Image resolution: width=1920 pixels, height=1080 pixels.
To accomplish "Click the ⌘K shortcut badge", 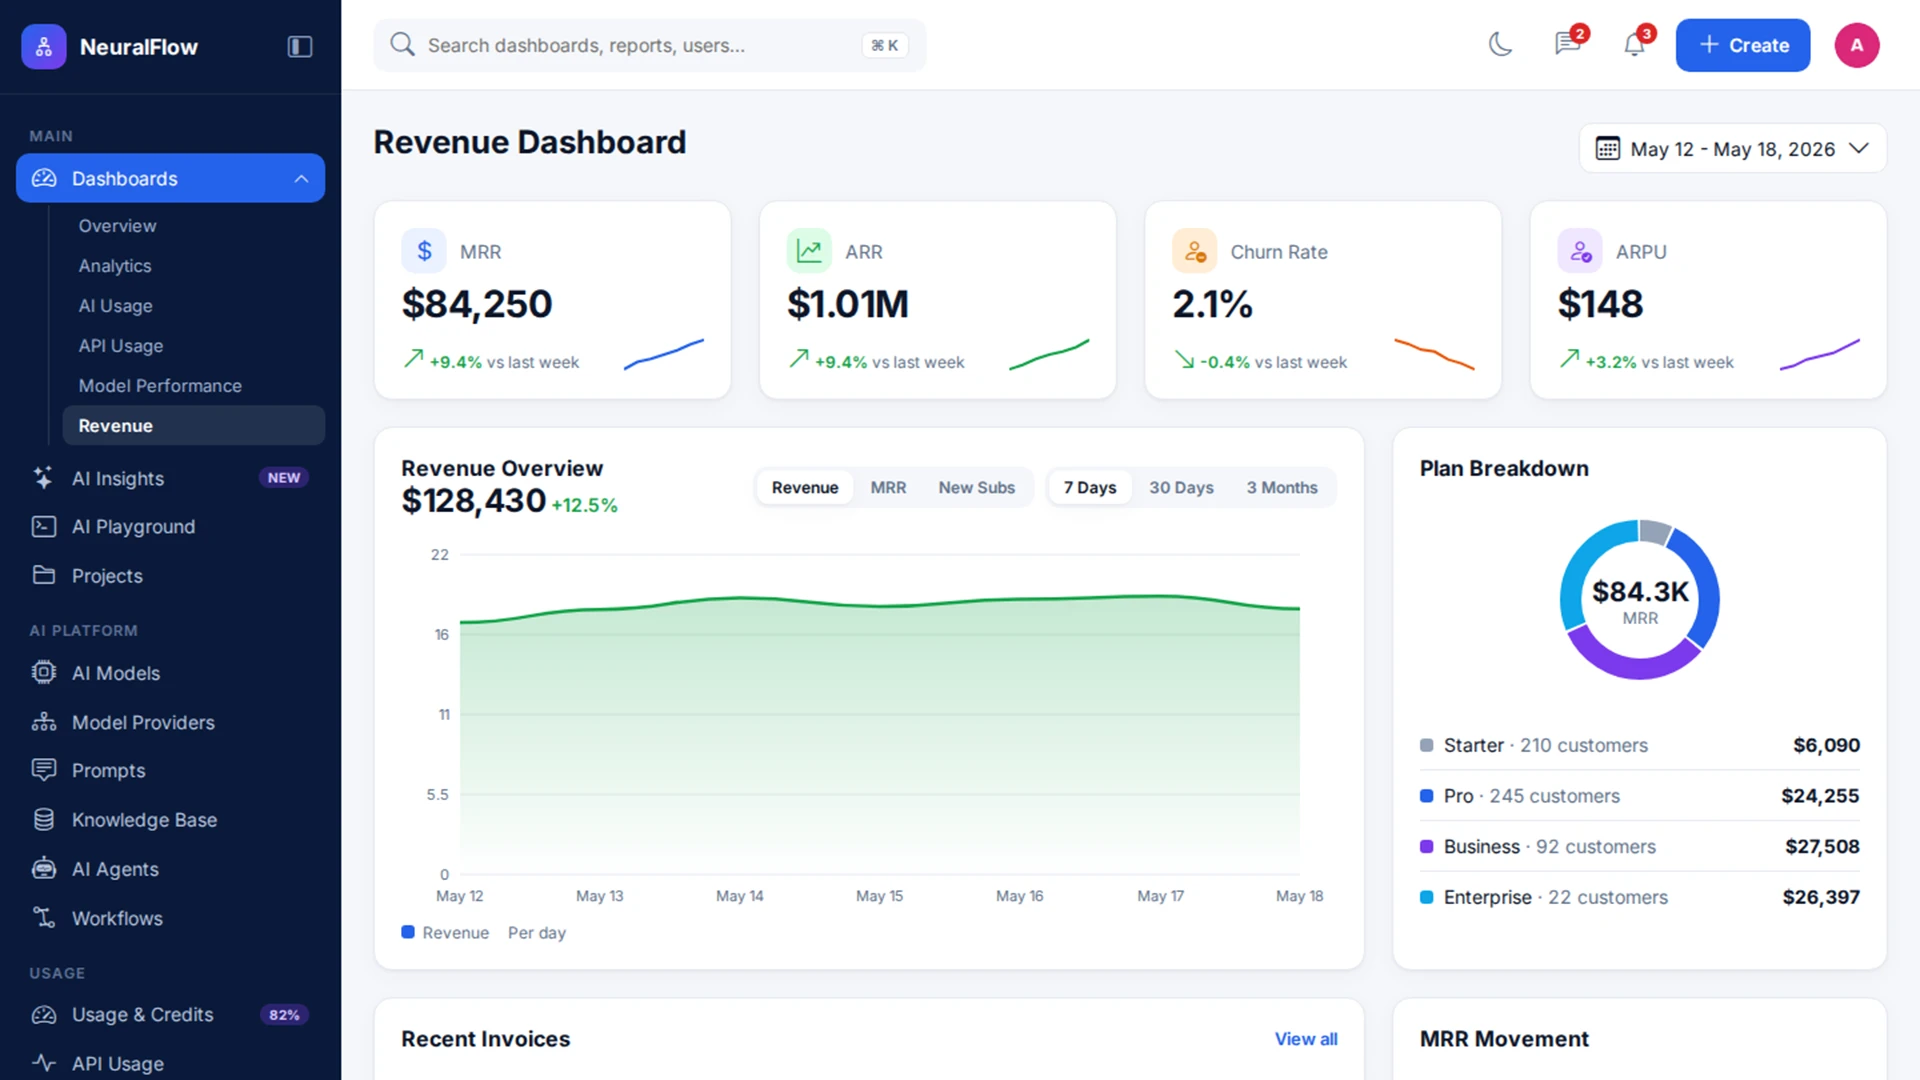I will [x=885, y=45].
